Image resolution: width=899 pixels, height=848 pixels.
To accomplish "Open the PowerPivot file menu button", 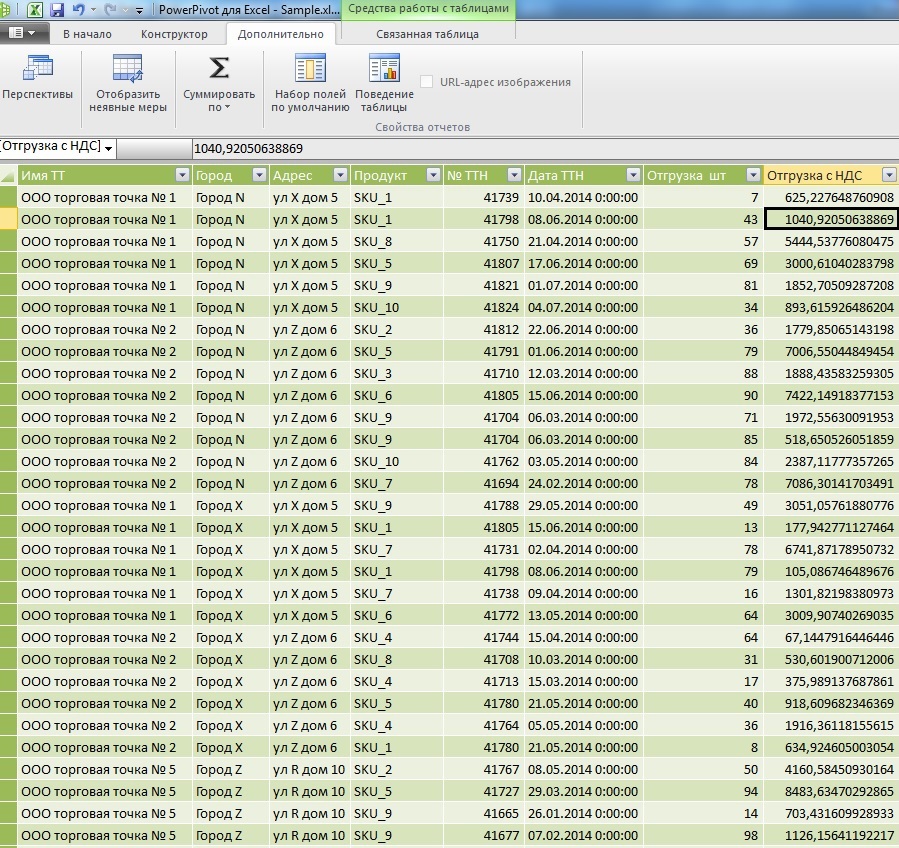I will pos(23,33).
